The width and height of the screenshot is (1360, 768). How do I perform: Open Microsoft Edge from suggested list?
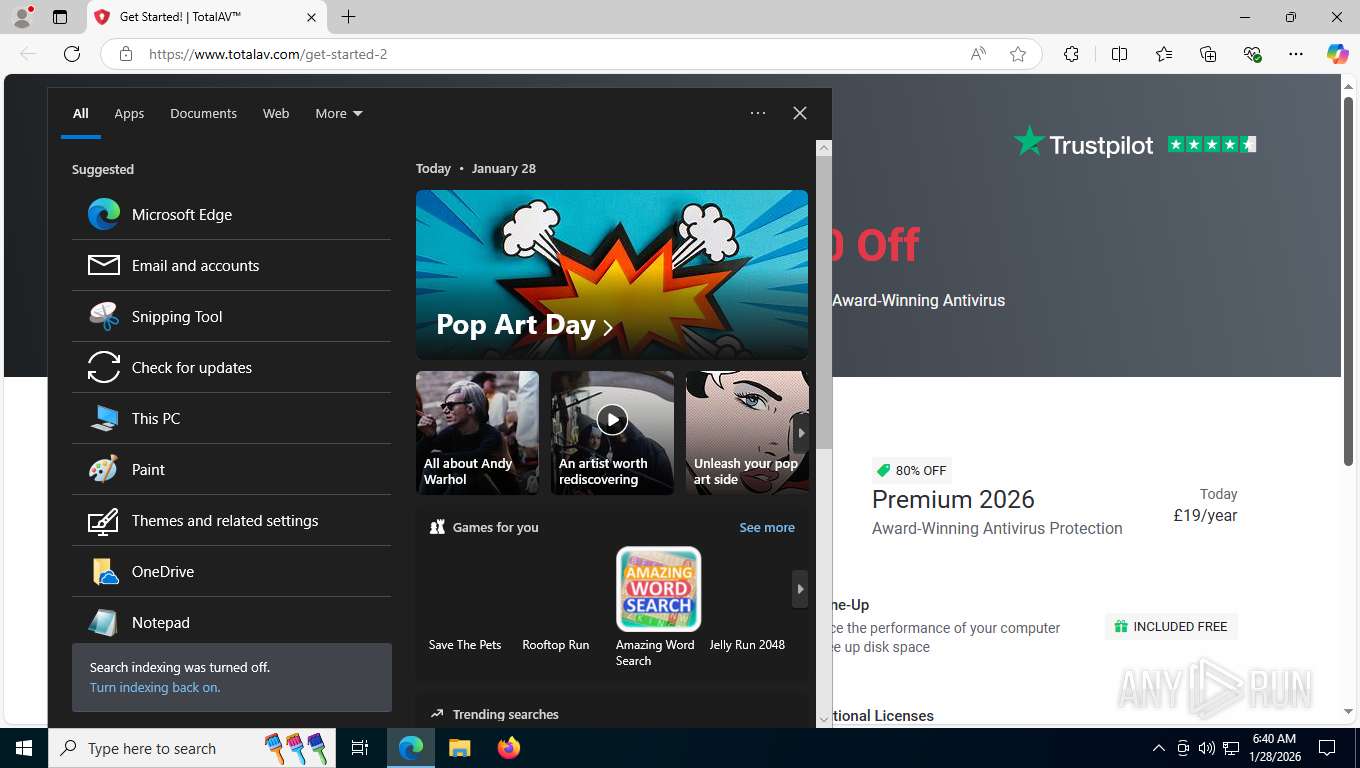(231, 214)
